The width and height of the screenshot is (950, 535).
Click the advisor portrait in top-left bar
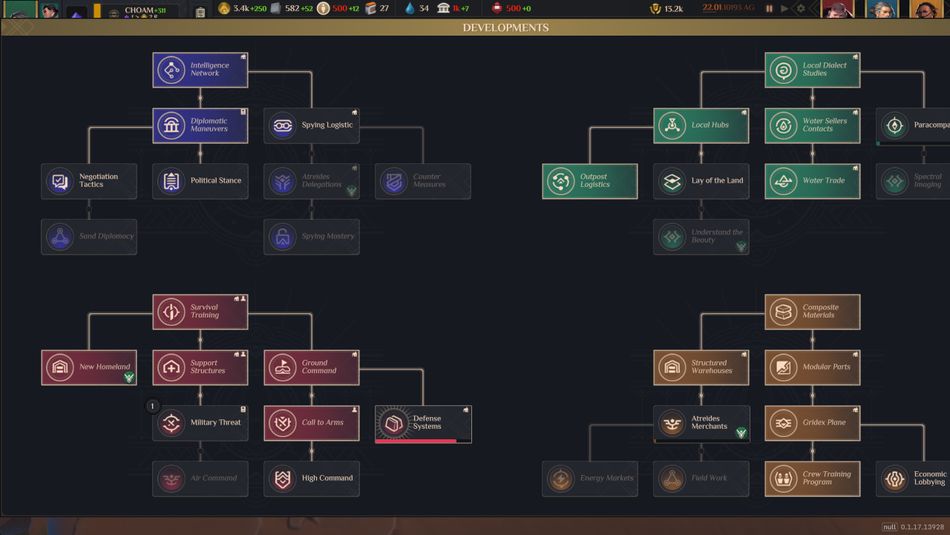(50, 10)
